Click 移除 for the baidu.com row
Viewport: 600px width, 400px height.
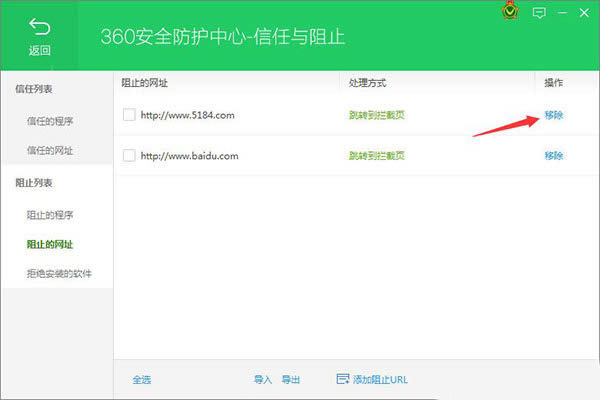tap(553, 155)
